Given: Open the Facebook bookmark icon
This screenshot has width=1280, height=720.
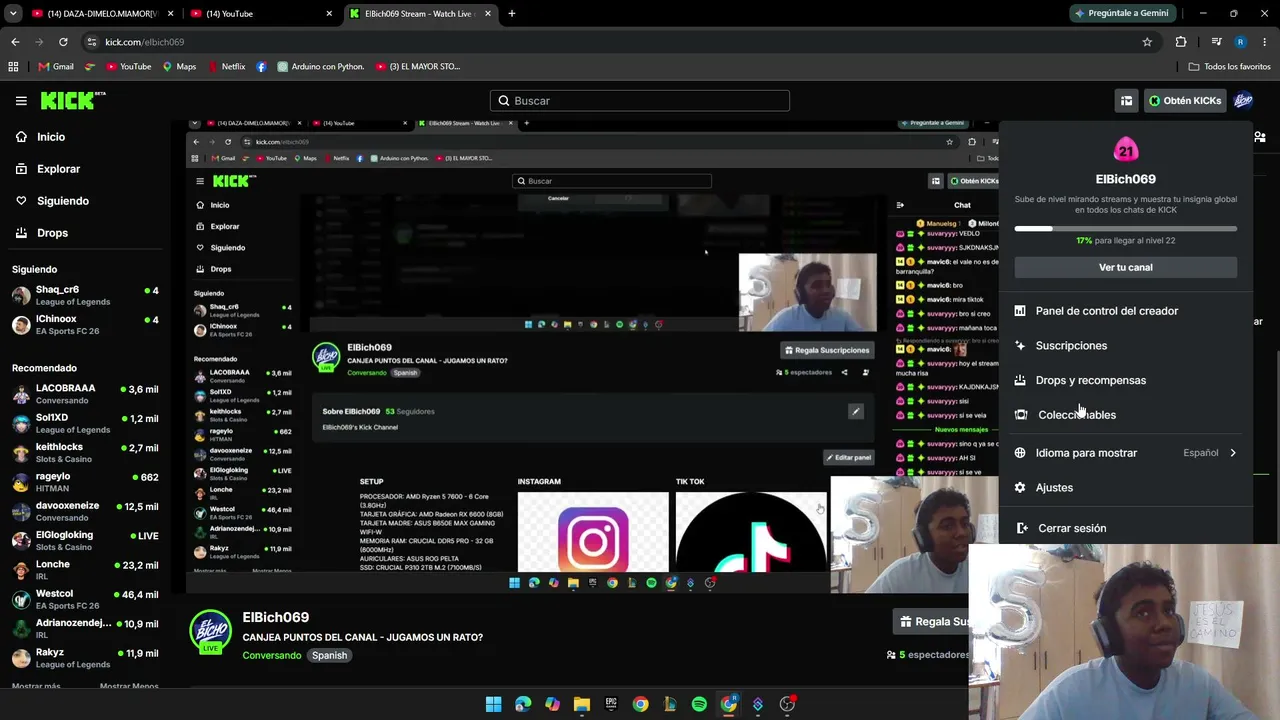Looking at the screenshot, I should click(261, 67).
